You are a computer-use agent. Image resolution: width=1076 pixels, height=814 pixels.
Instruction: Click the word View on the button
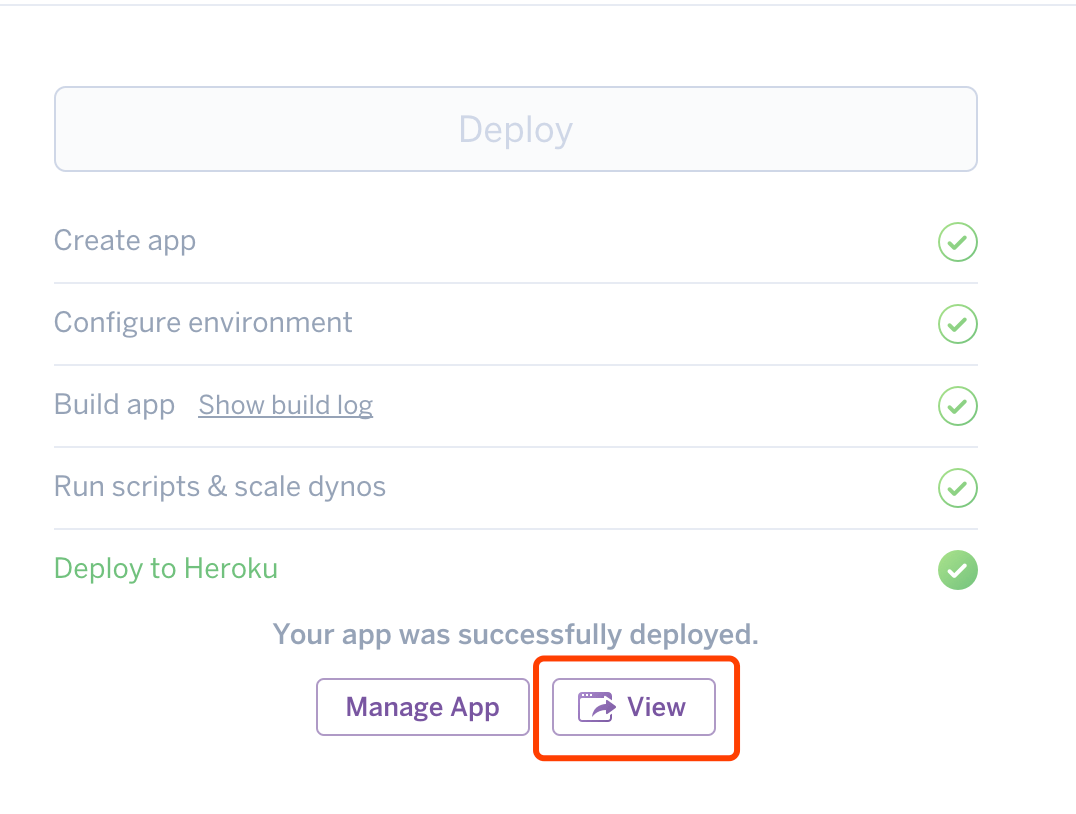point(657,707)
